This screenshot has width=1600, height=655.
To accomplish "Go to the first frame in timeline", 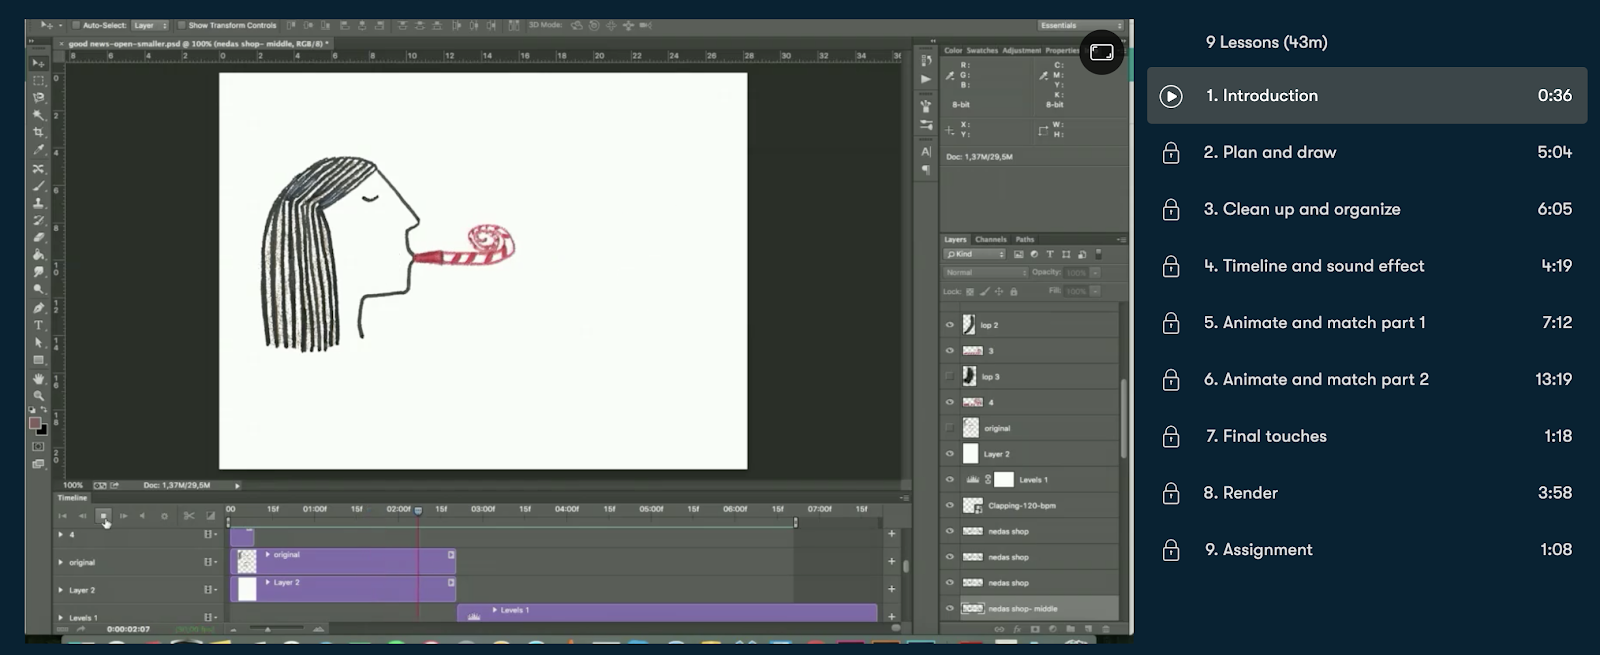I will click(62, 516).
